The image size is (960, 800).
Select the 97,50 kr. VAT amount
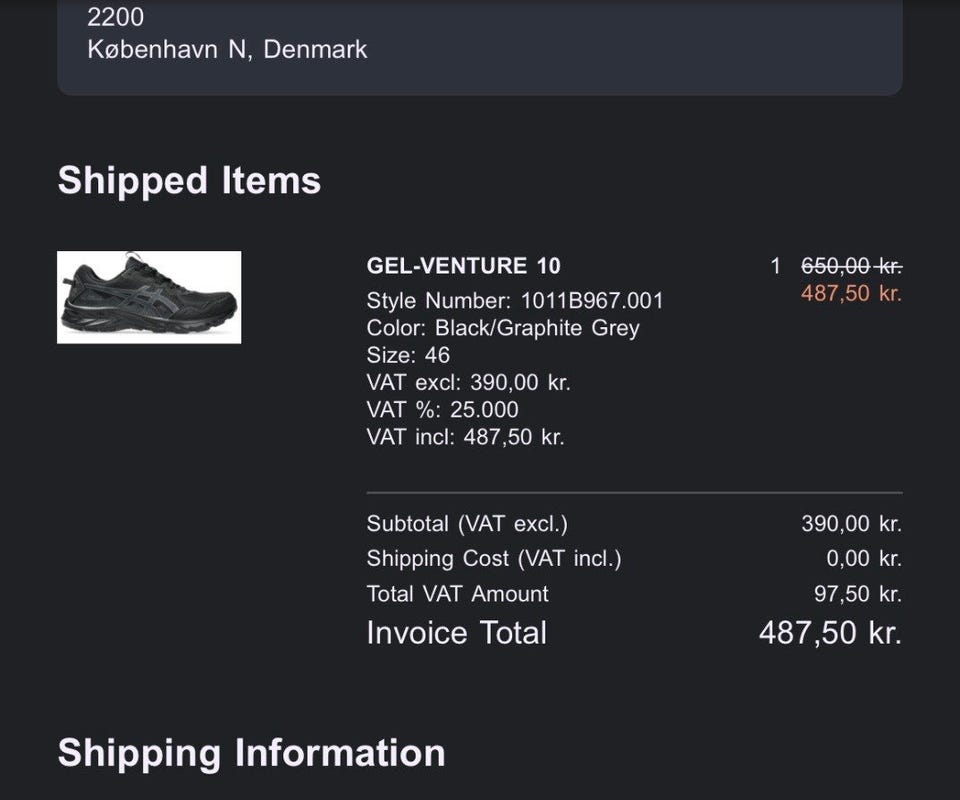(x=857, y=594)
